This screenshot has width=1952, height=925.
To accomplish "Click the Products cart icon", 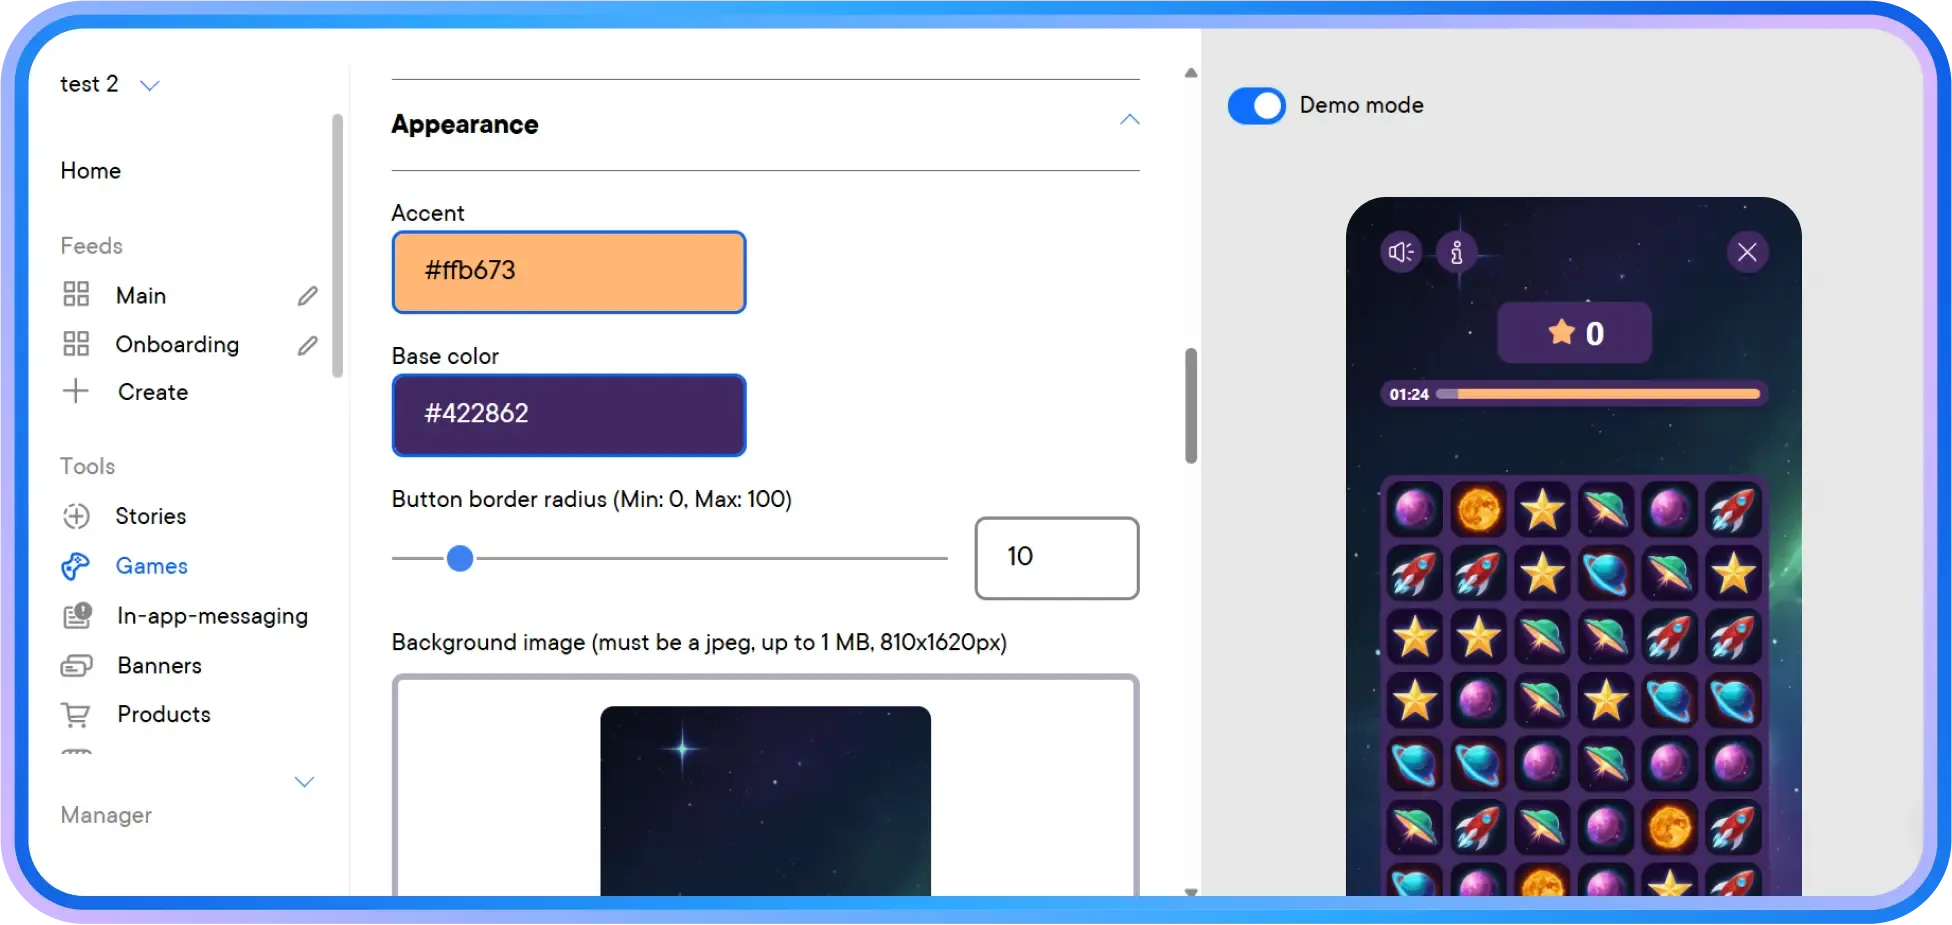I will pos(76,714).
